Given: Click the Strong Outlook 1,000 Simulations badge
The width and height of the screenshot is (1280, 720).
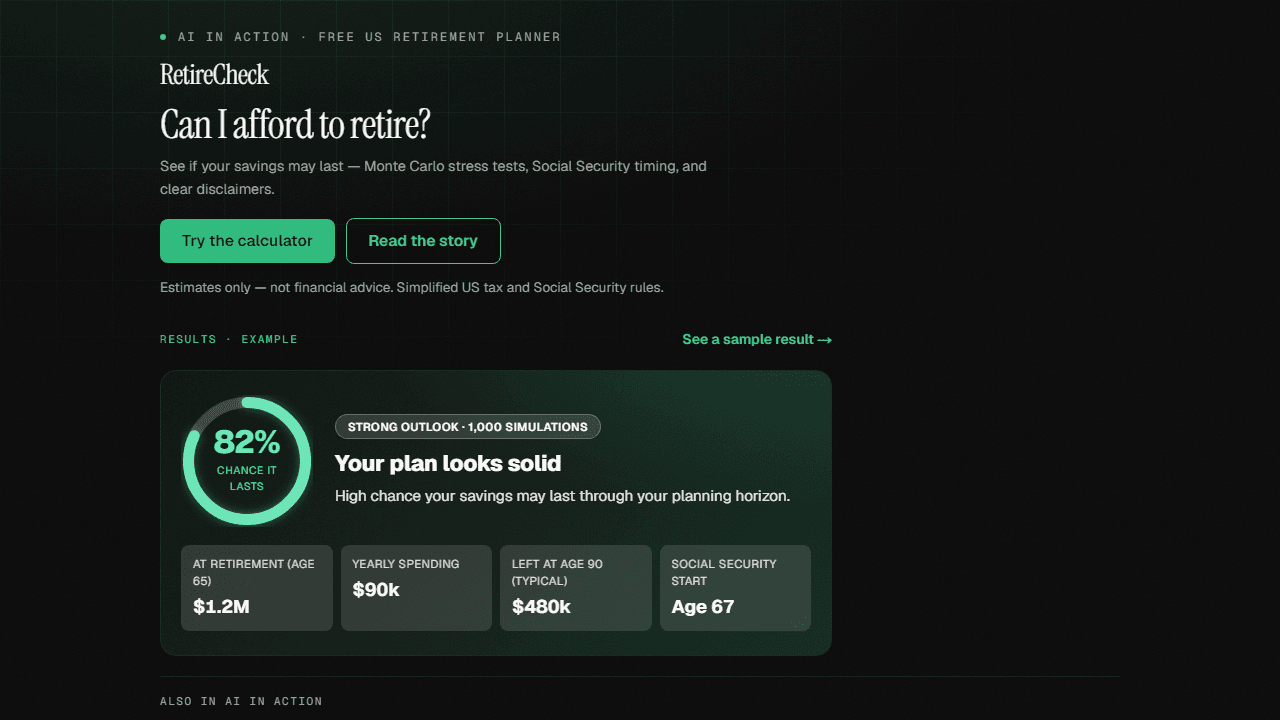Looking at the screenshot, I should point(468,427).
